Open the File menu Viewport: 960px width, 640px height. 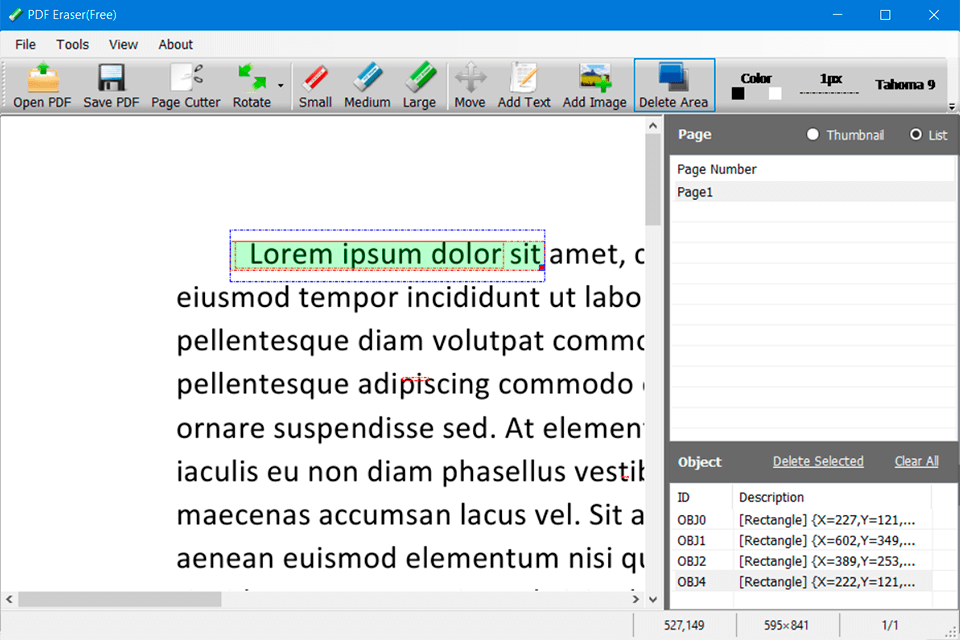pyautogui.click(x=25, y=45)
